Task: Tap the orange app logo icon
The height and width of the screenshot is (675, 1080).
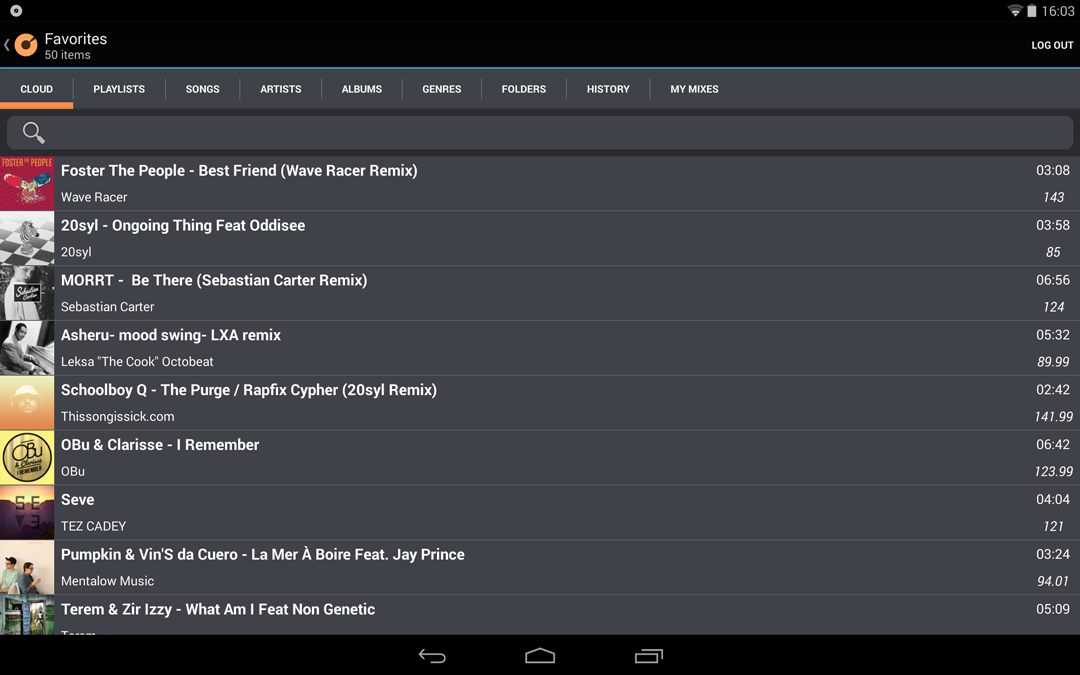Action: click(x=26, y=45)
